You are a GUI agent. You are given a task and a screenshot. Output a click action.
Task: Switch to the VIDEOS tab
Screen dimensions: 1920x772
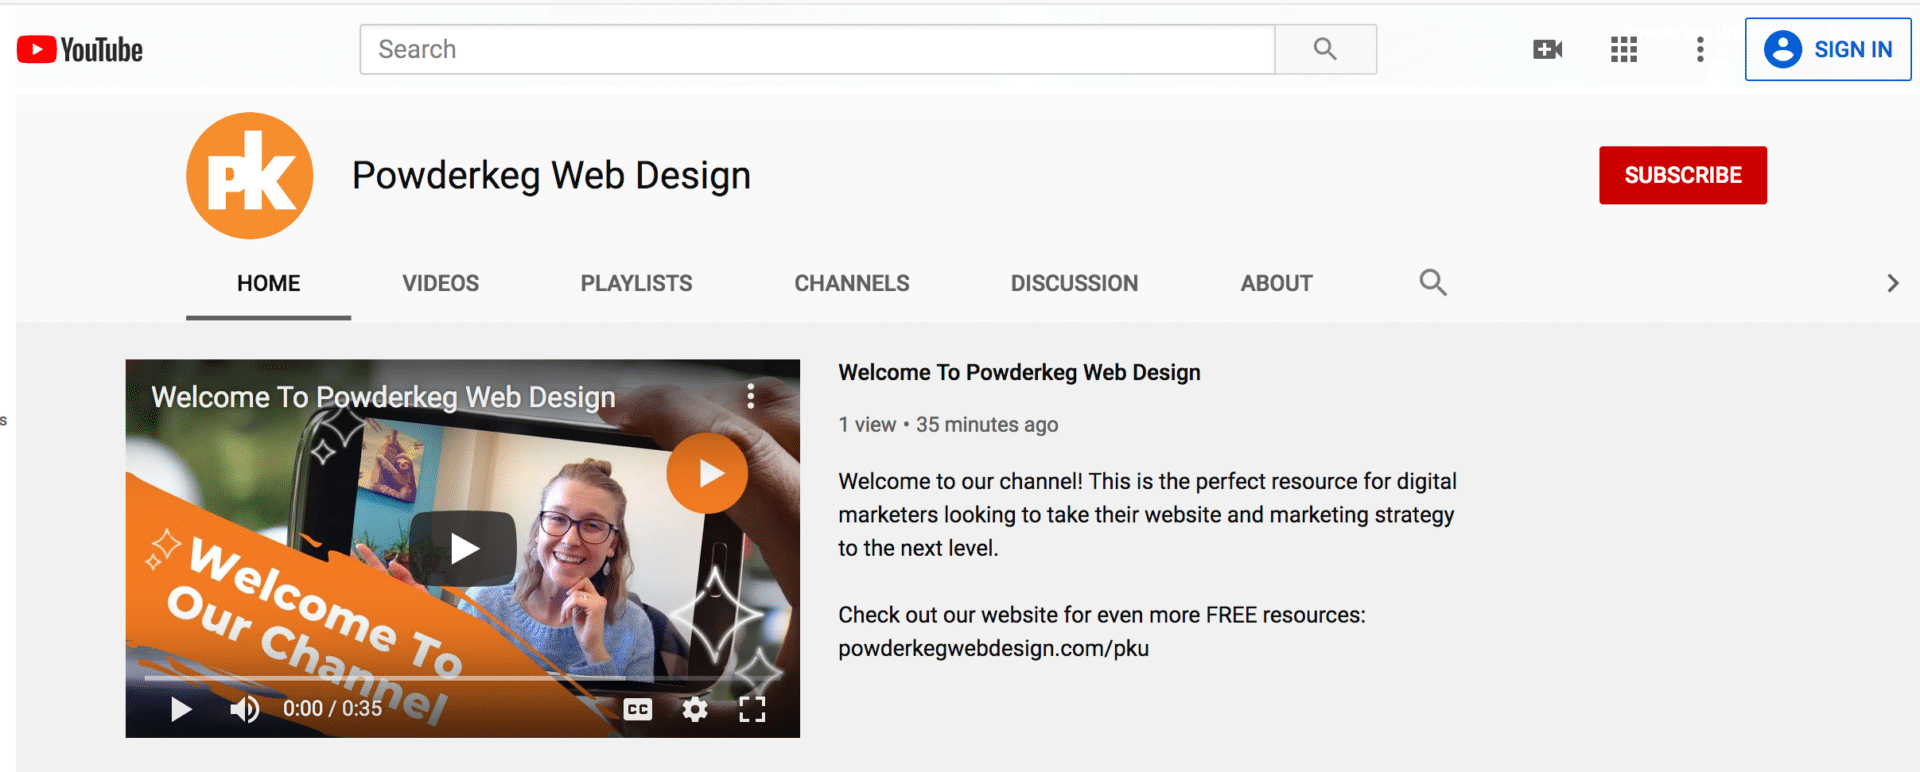tap(440, 283)
